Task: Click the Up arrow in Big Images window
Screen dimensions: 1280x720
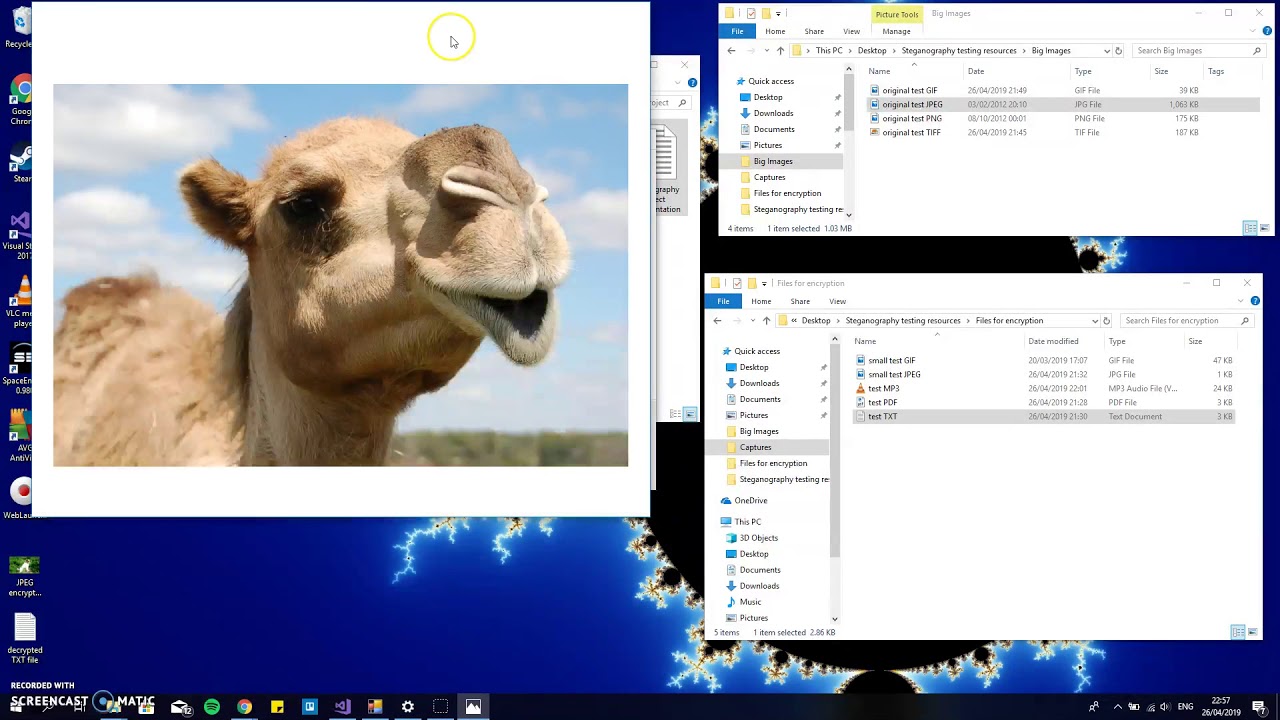Action: tap(780, 51)
